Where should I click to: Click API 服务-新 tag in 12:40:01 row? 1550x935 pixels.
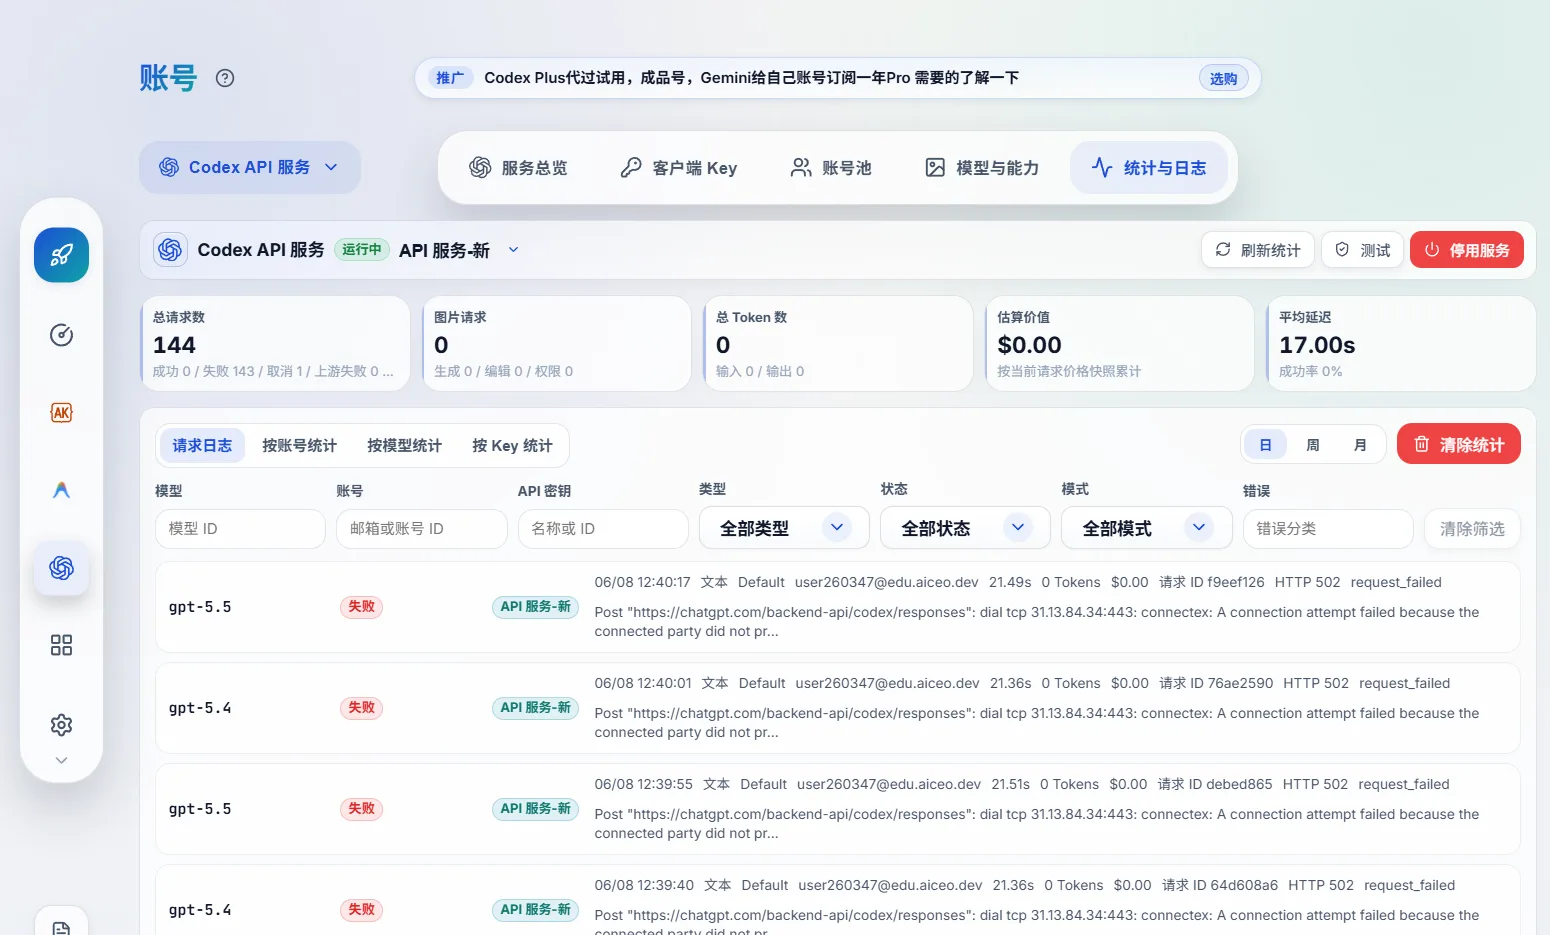click(x=535, y=708)
